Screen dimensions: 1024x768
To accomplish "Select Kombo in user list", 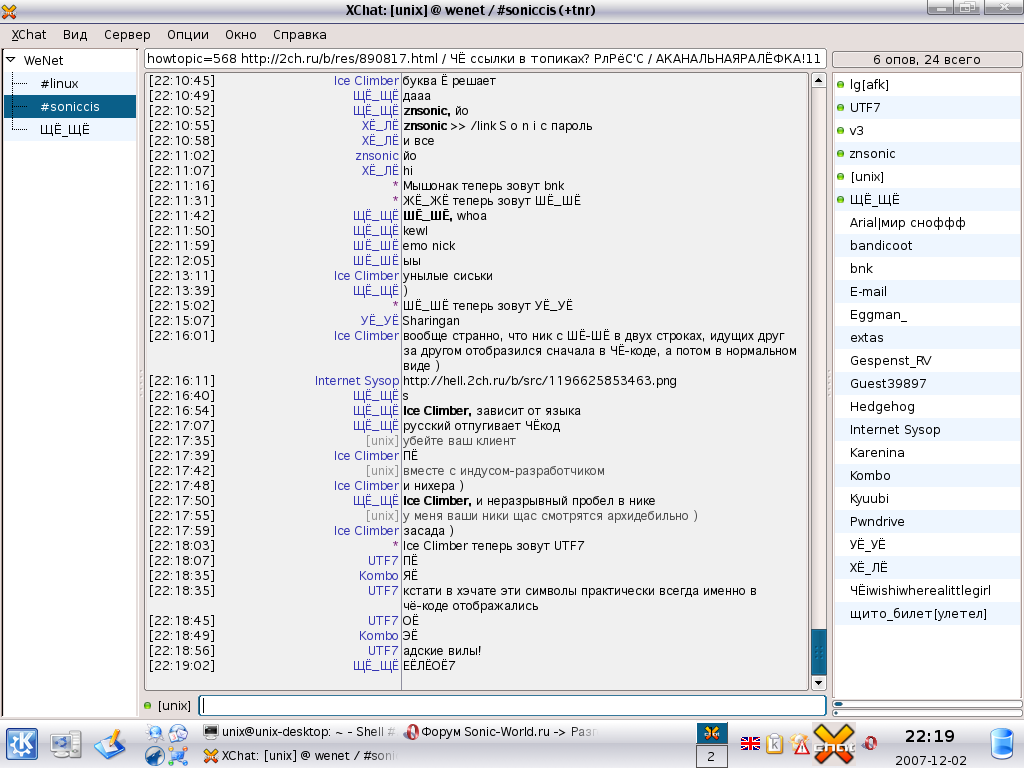I will tap(927, 475).
